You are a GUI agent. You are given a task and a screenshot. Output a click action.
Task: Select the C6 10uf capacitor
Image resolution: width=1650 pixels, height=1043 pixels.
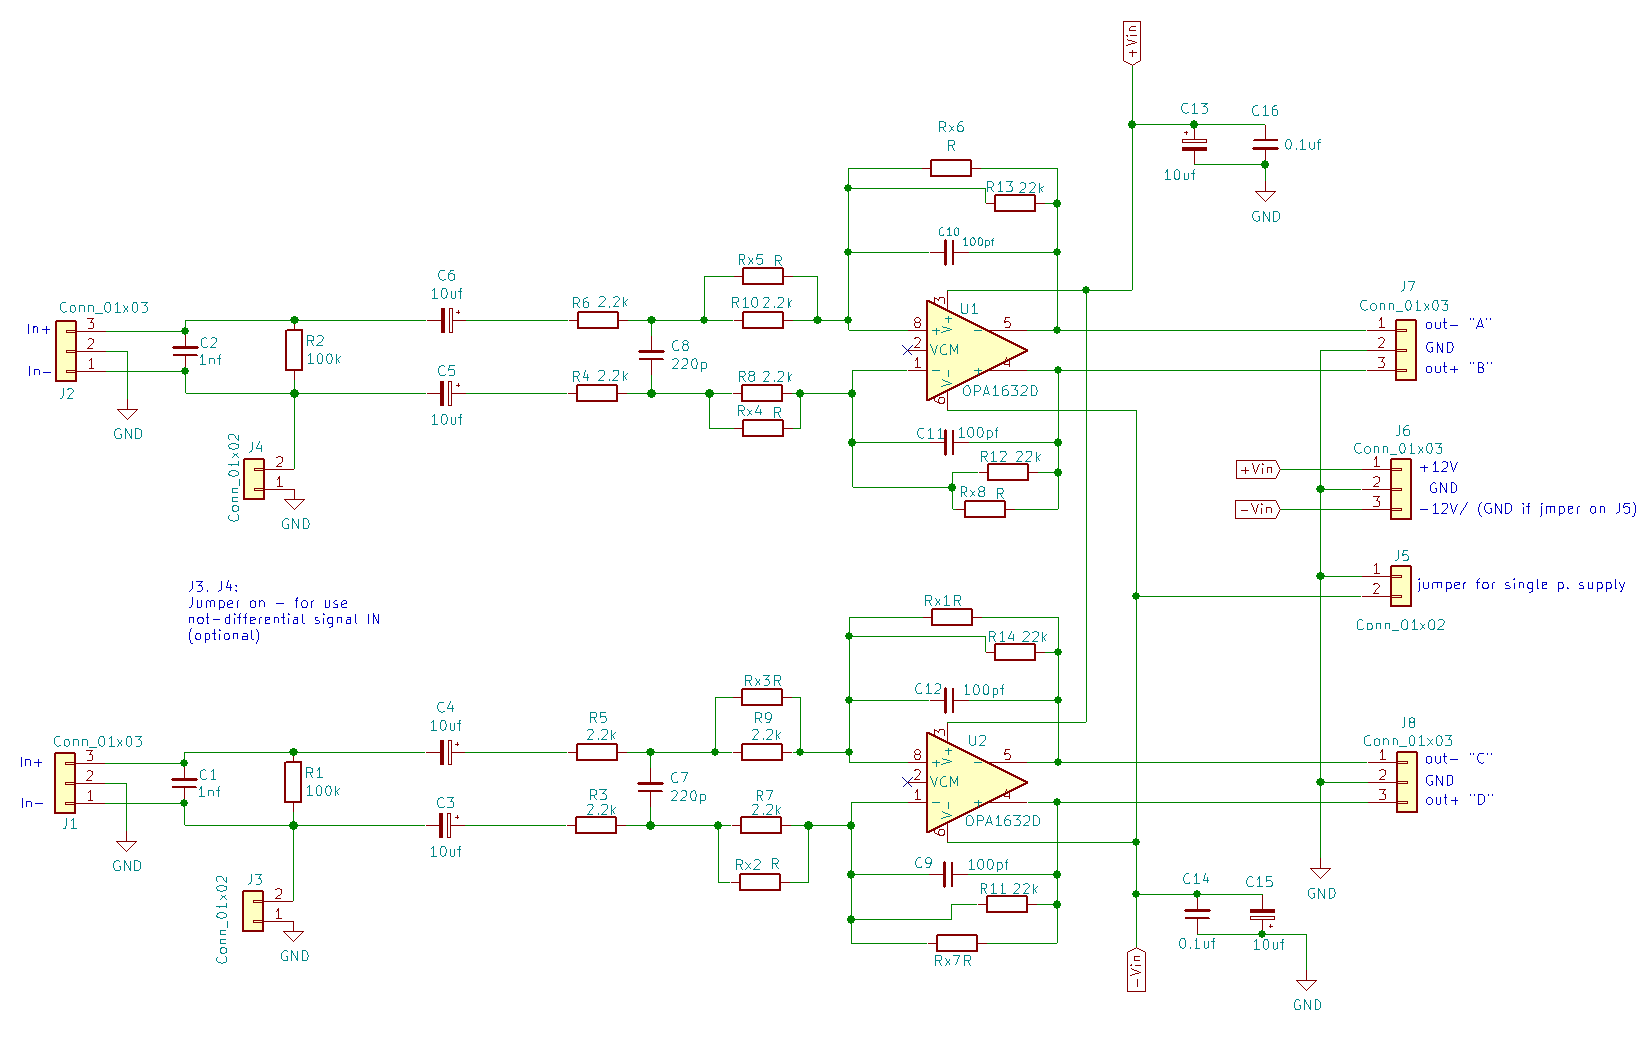pyautogui.click(x=447, y=320)
